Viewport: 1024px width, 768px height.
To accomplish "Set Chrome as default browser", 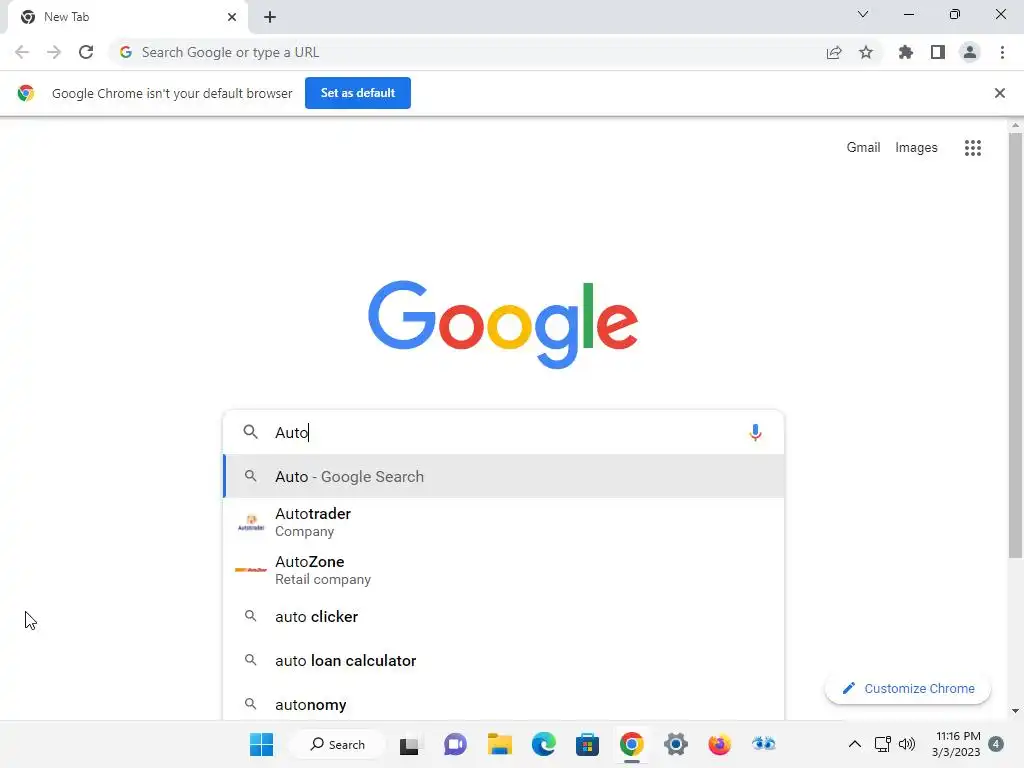I will coord(358,93).
